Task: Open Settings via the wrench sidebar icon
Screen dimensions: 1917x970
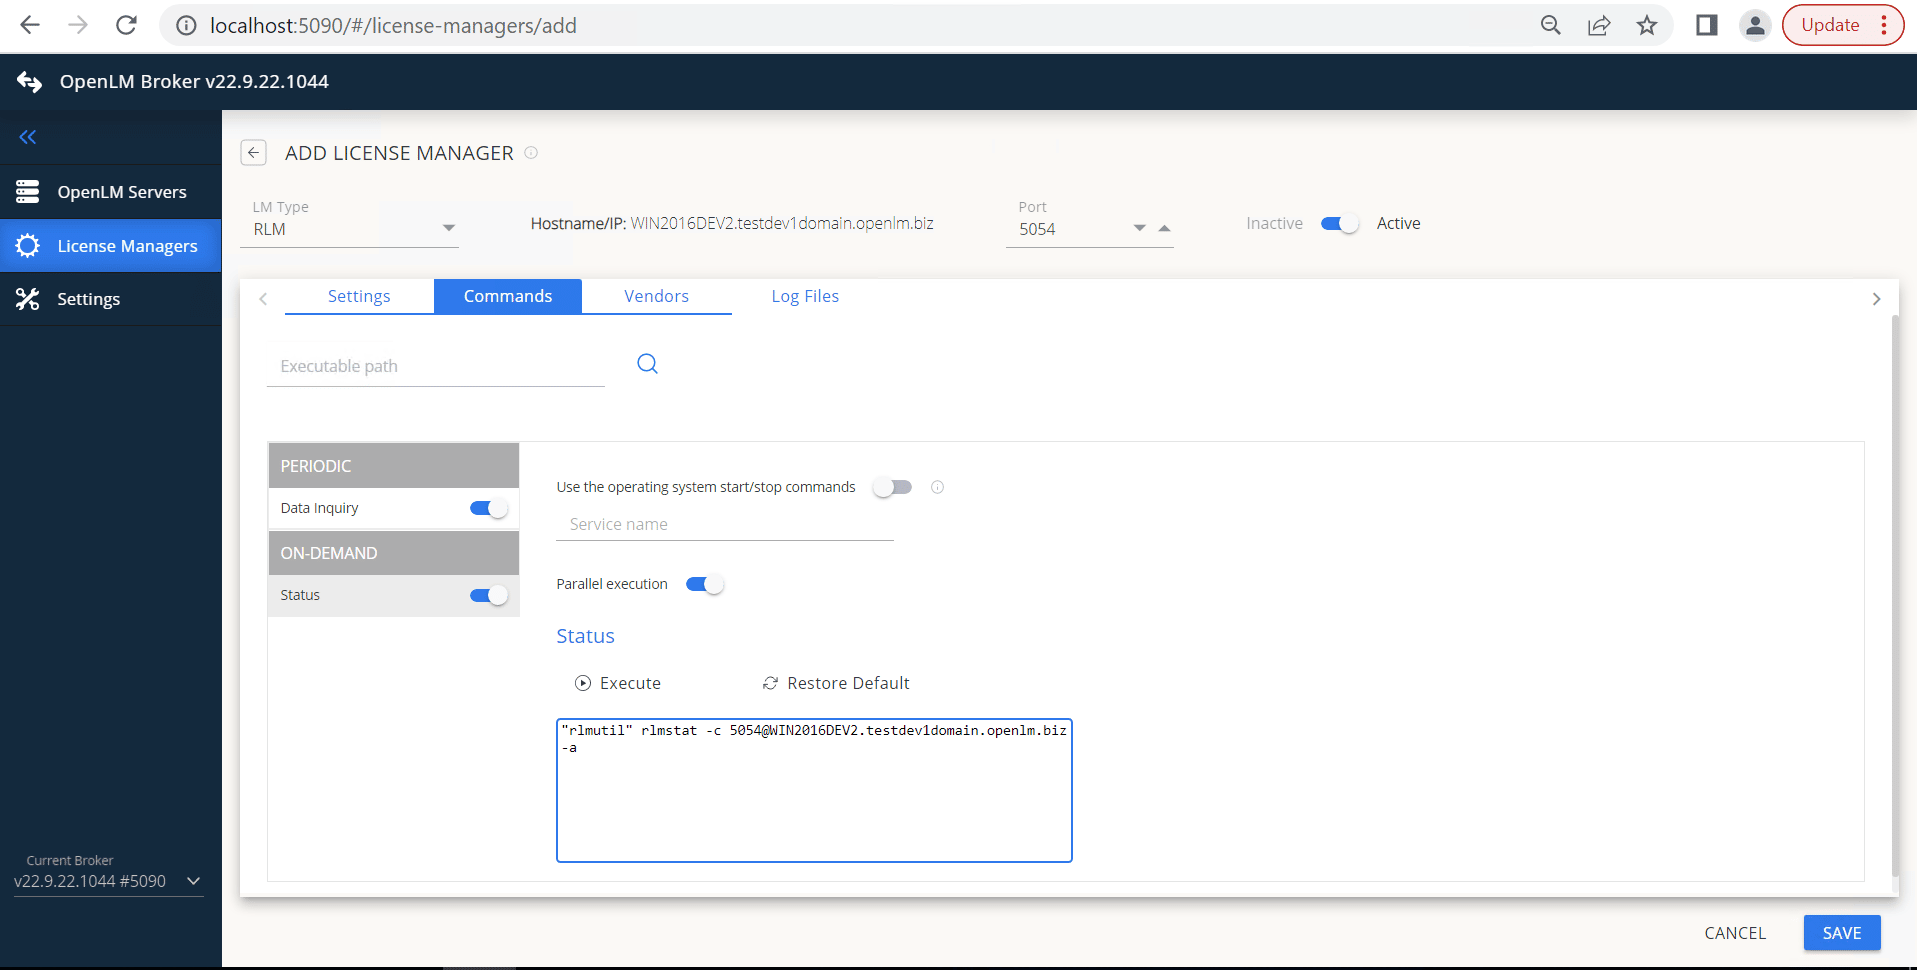Action: click(x=28, y=298)
